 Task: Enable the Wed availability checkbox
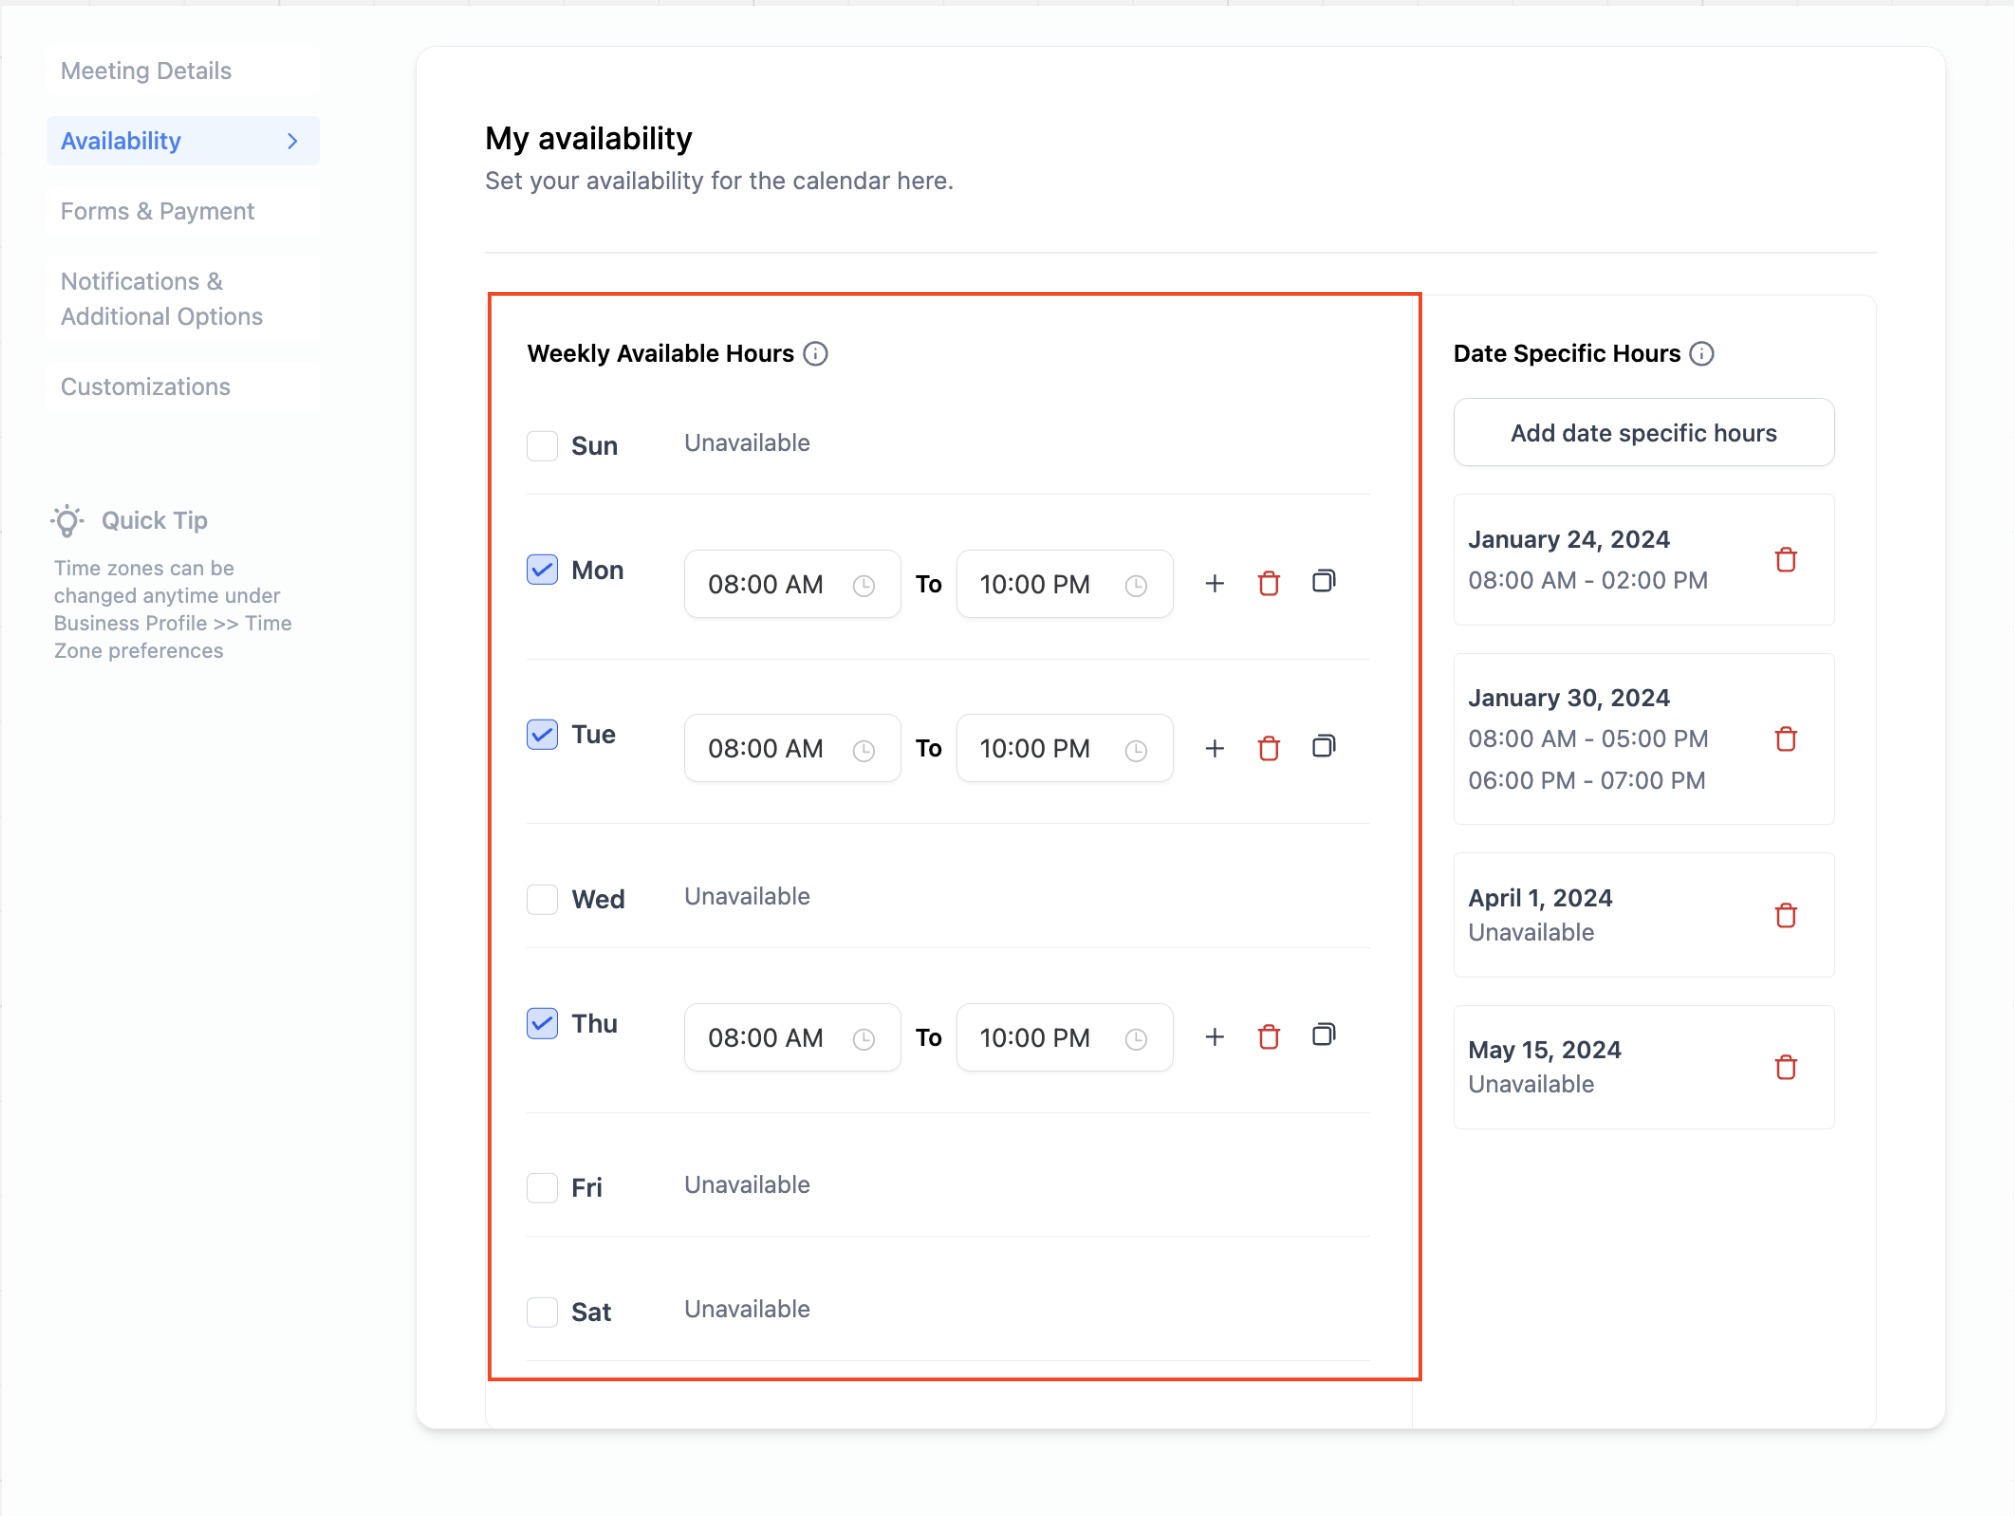(x=542, y=898)
